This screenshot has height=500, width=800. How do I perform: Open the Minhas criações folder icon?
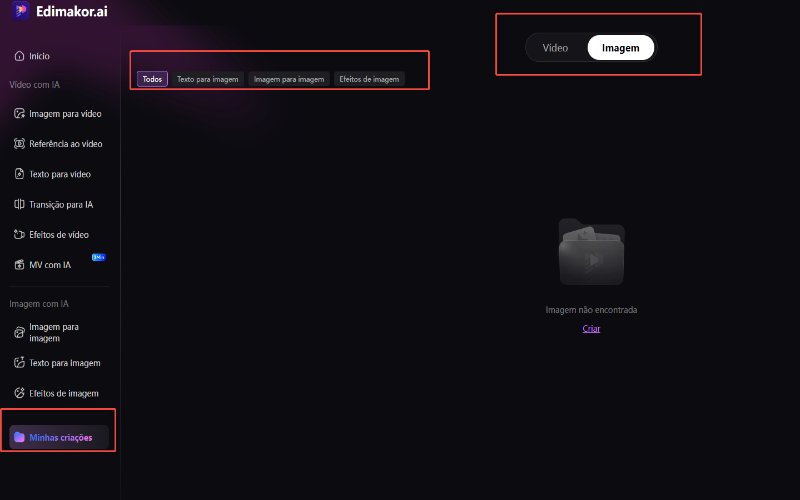coord(19,437)
